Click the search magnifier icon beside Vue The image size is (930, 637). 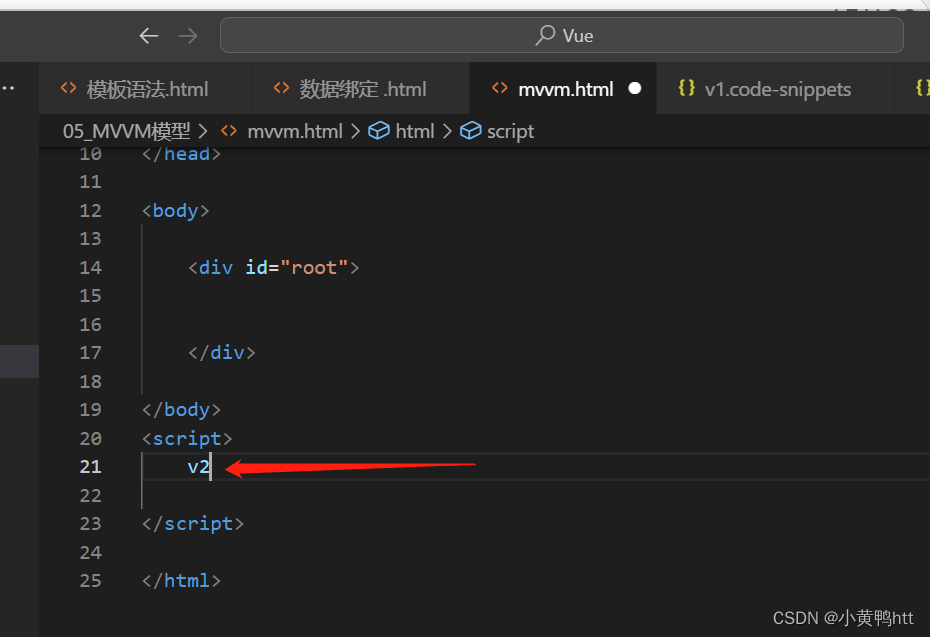[x=545, y=36]
